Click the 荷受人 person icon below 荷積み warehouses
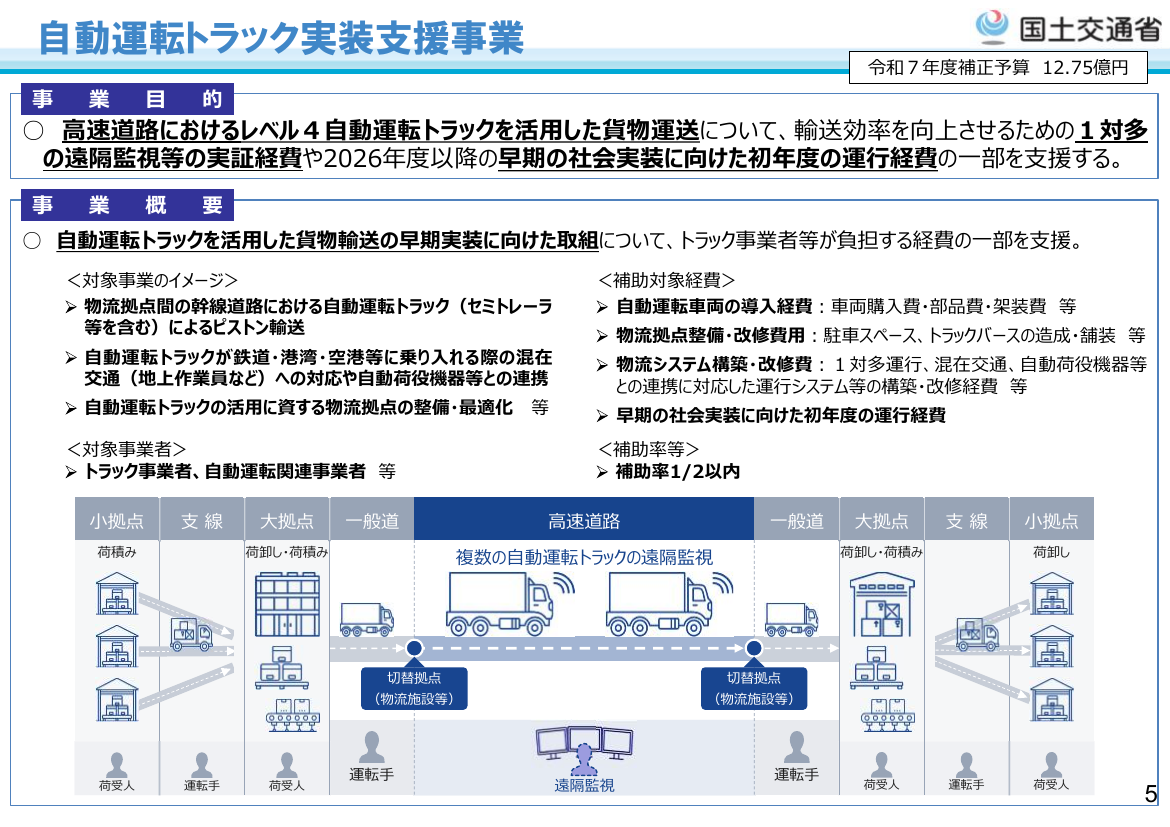Screen dimensions: 1170x827 (x=116, y=765)
